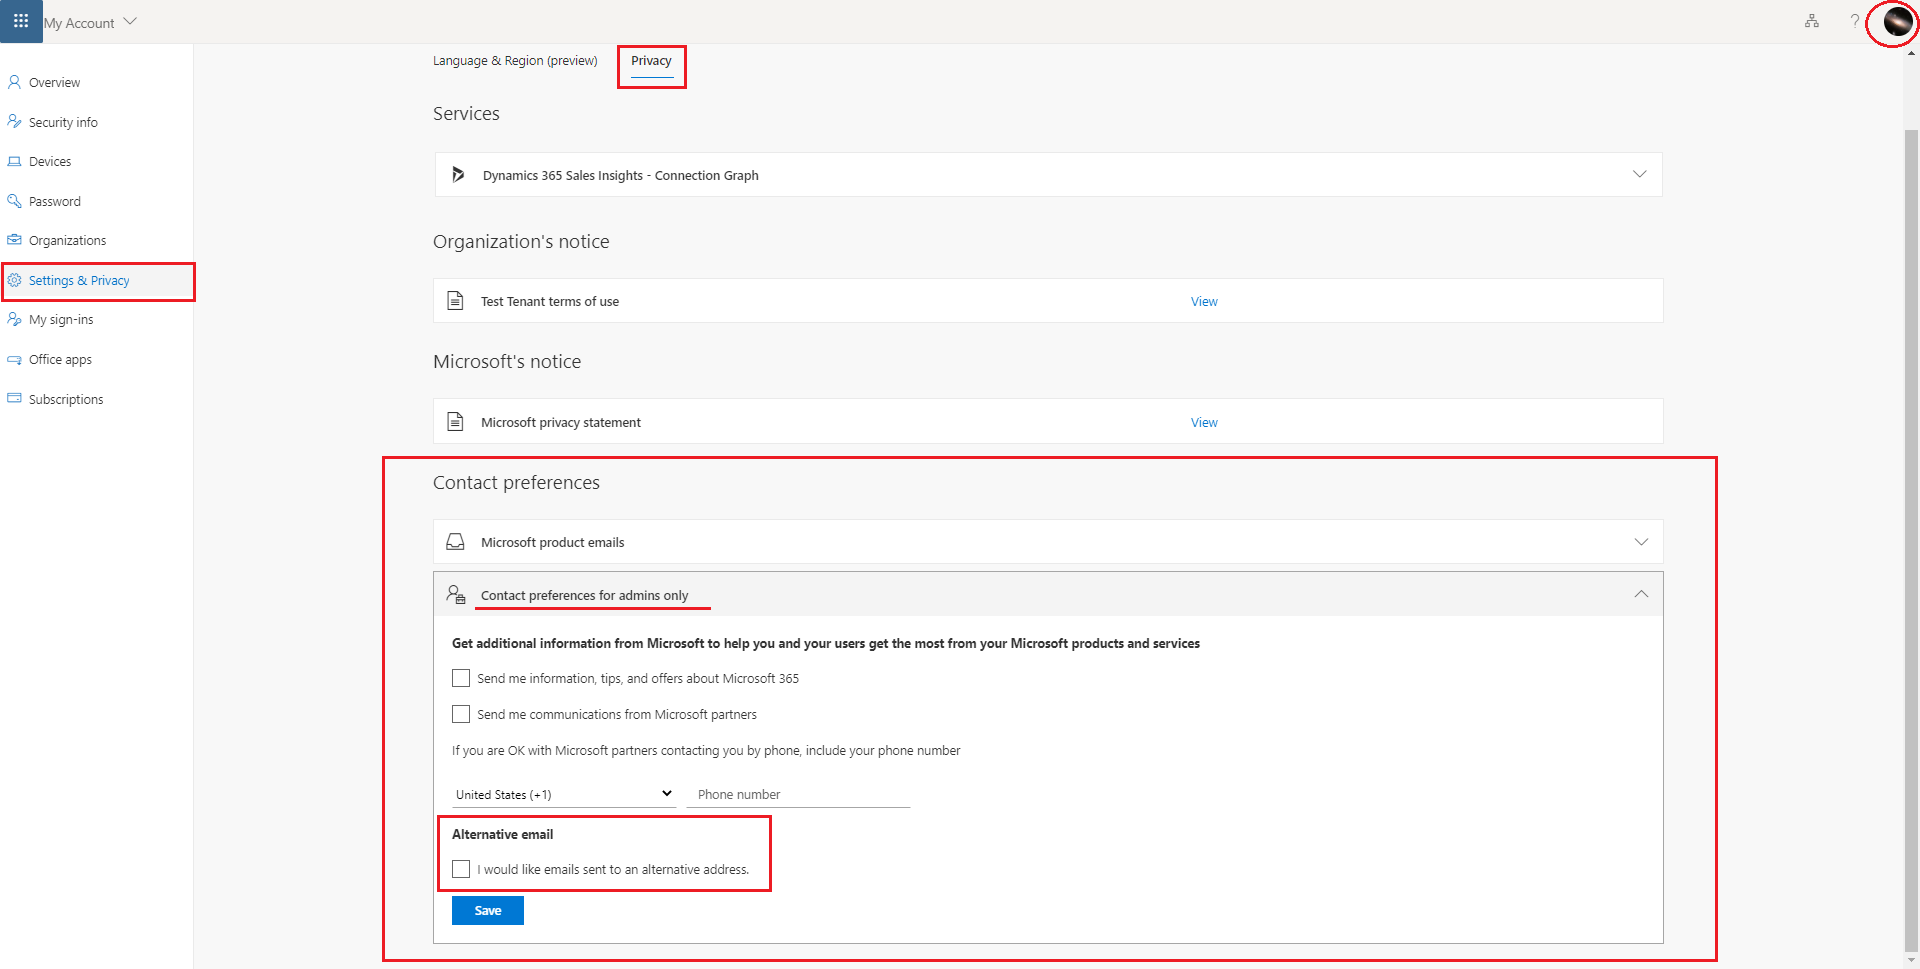Check the Microsoft 365 tips and offers box
1920x969 pixels.
click(x=461, y=678)
